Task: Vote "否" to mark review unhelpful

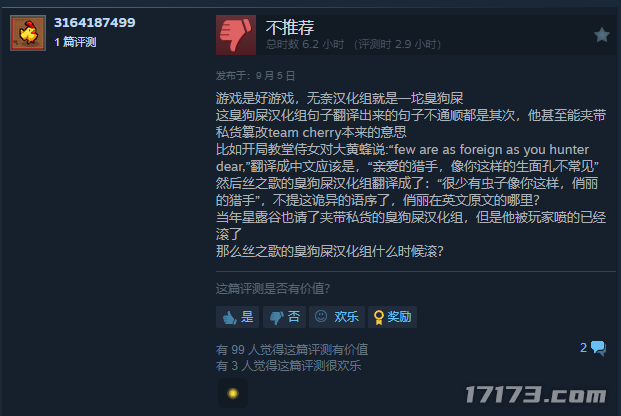Action: 284,317
